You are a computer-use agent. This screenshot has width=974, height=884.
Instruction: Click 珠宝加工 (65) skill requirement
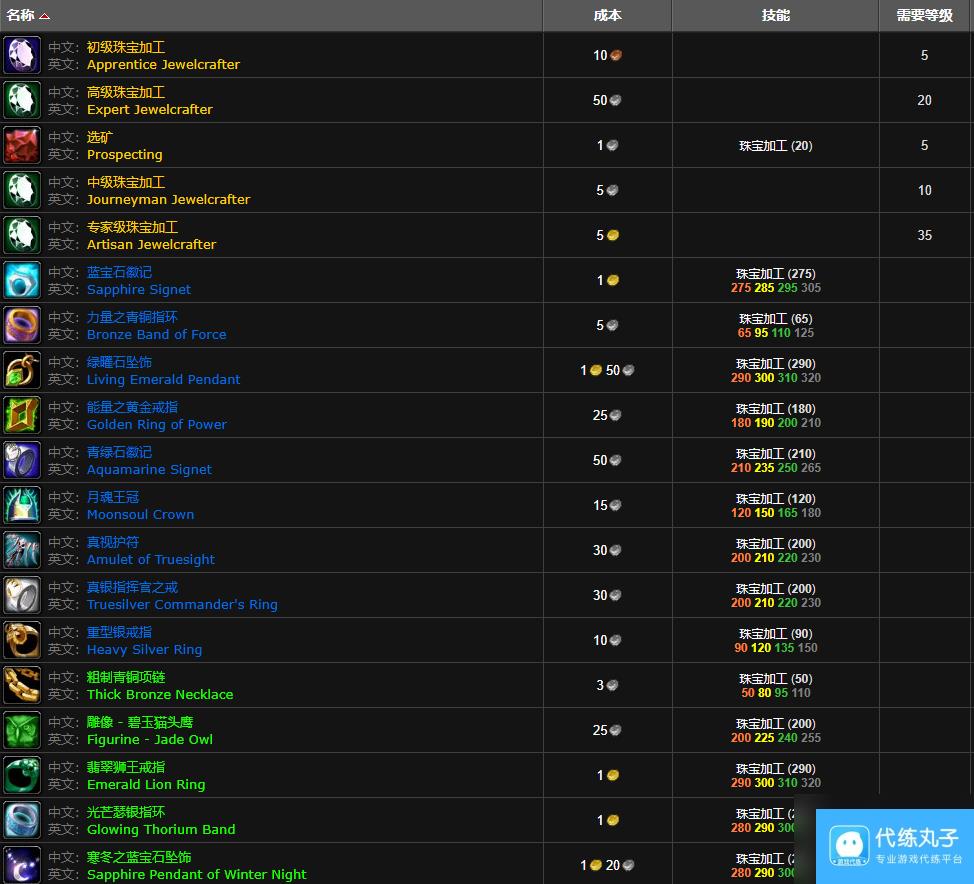(x=775, y=319)
